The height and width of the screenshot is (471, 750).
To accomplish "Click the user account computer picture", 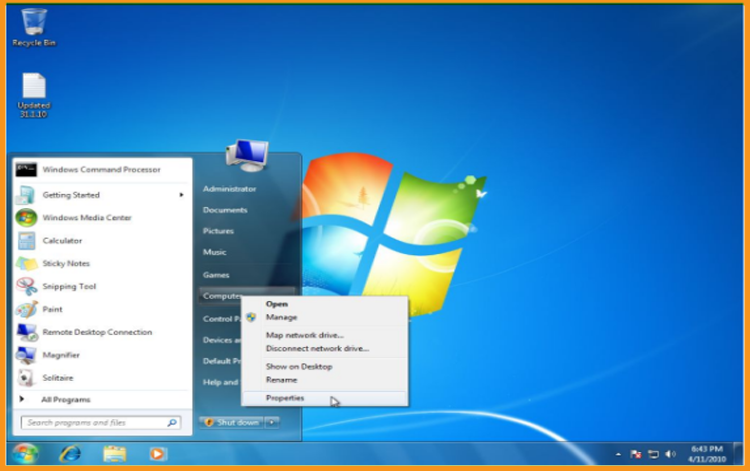I will 247,155.
